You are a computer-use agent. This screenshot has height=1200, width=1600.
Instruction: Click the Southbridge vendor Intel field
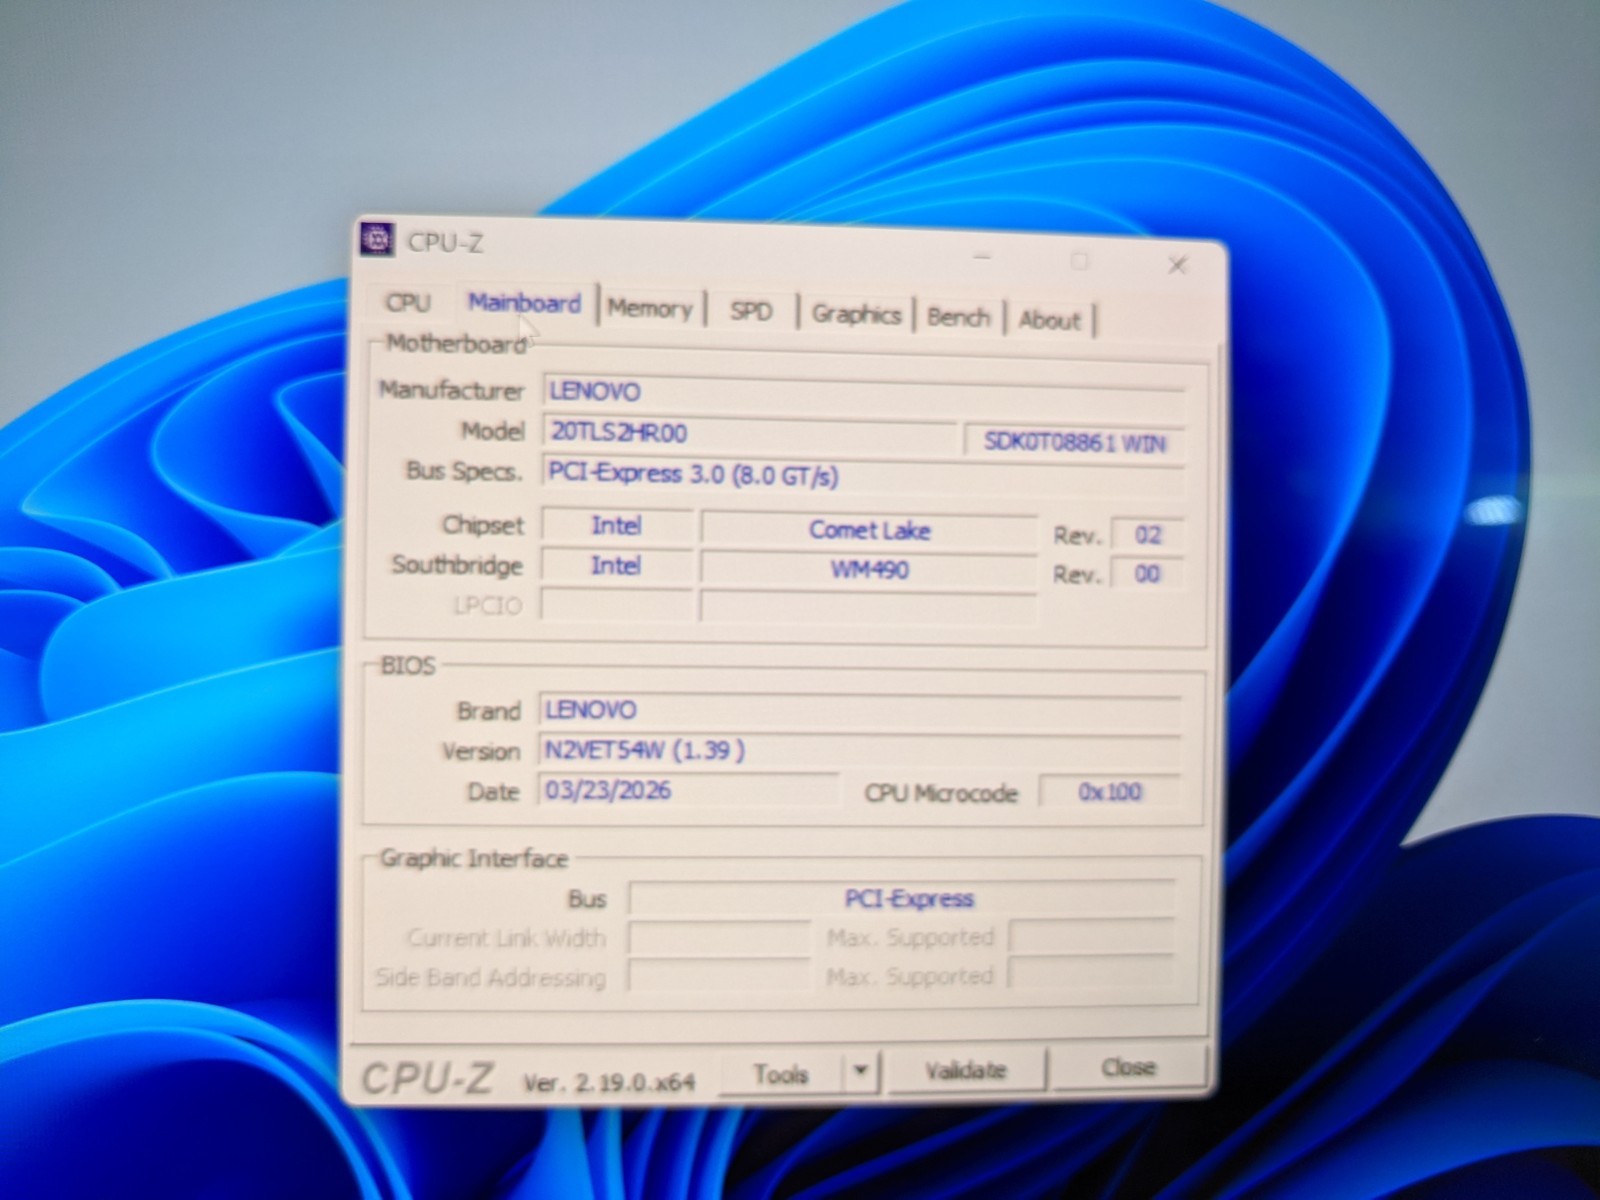tap(616, 565)
